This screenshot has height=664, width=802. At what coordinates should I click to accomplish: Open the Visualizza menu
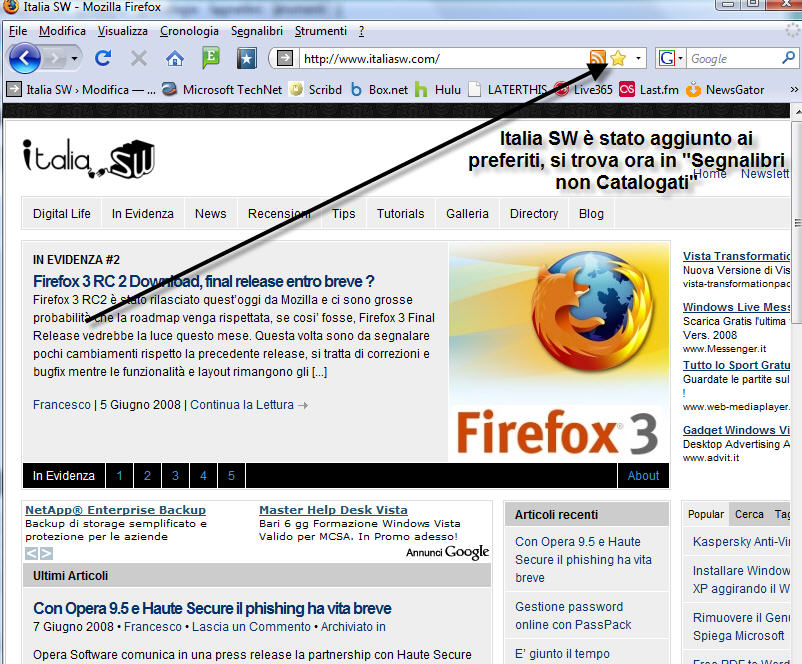[123, 31]
